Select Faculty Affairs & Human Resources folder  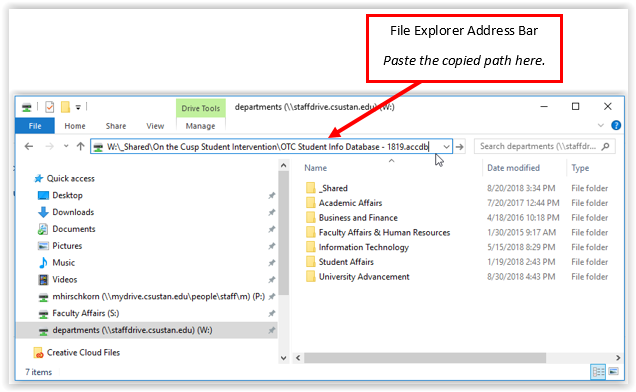click(x=385, y=233)
